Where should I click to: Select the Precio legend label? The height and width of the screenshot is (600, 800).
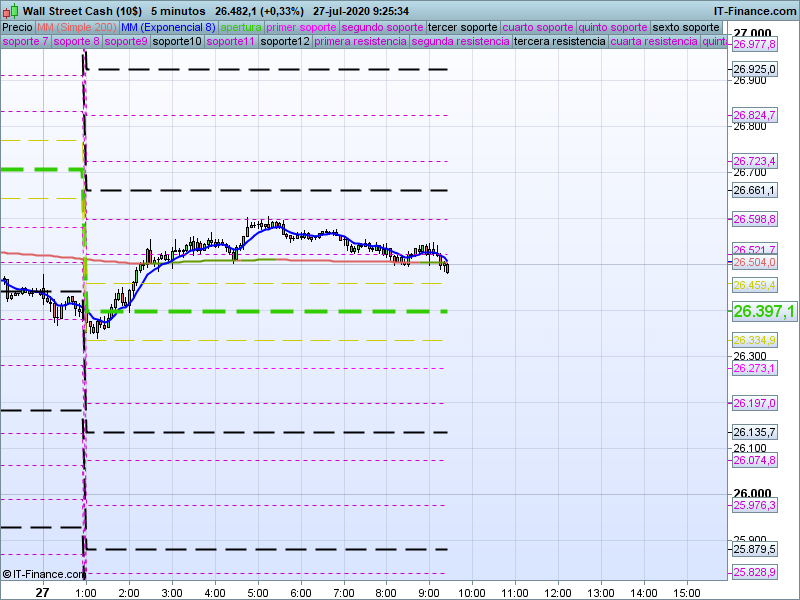point(17,27)
